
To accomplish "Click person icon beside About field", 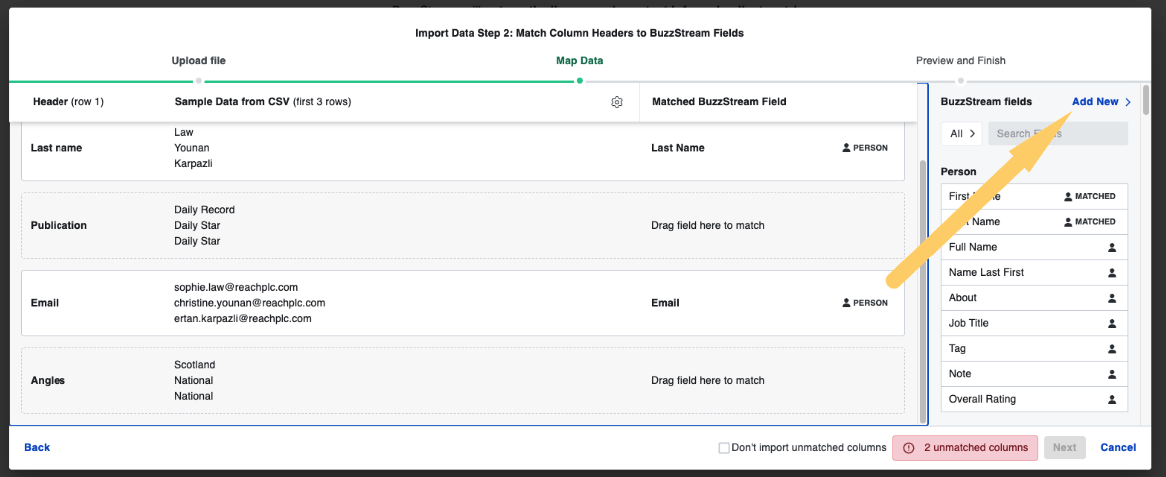I will [1112, 298].
